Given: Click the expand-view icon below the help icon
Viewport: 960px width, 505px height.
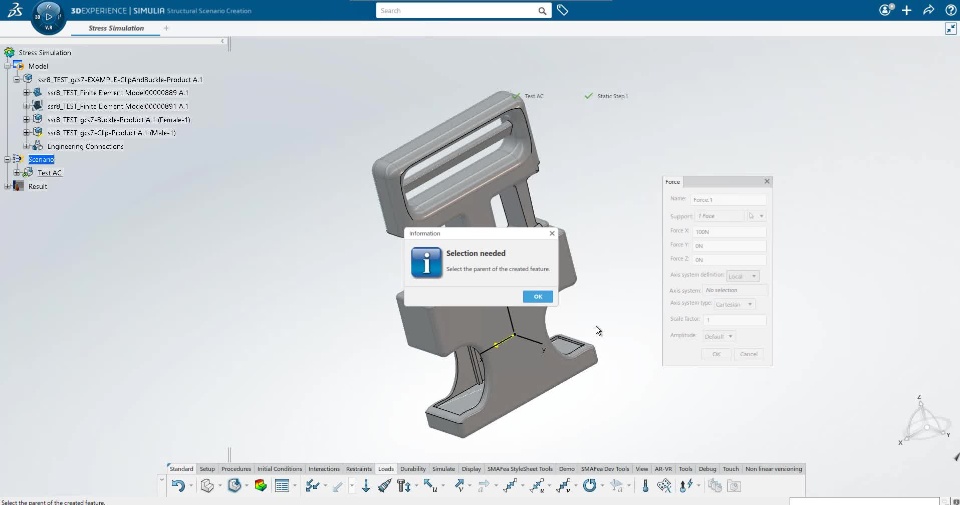Looking at the screenshot, I should (x=950, y=29).
